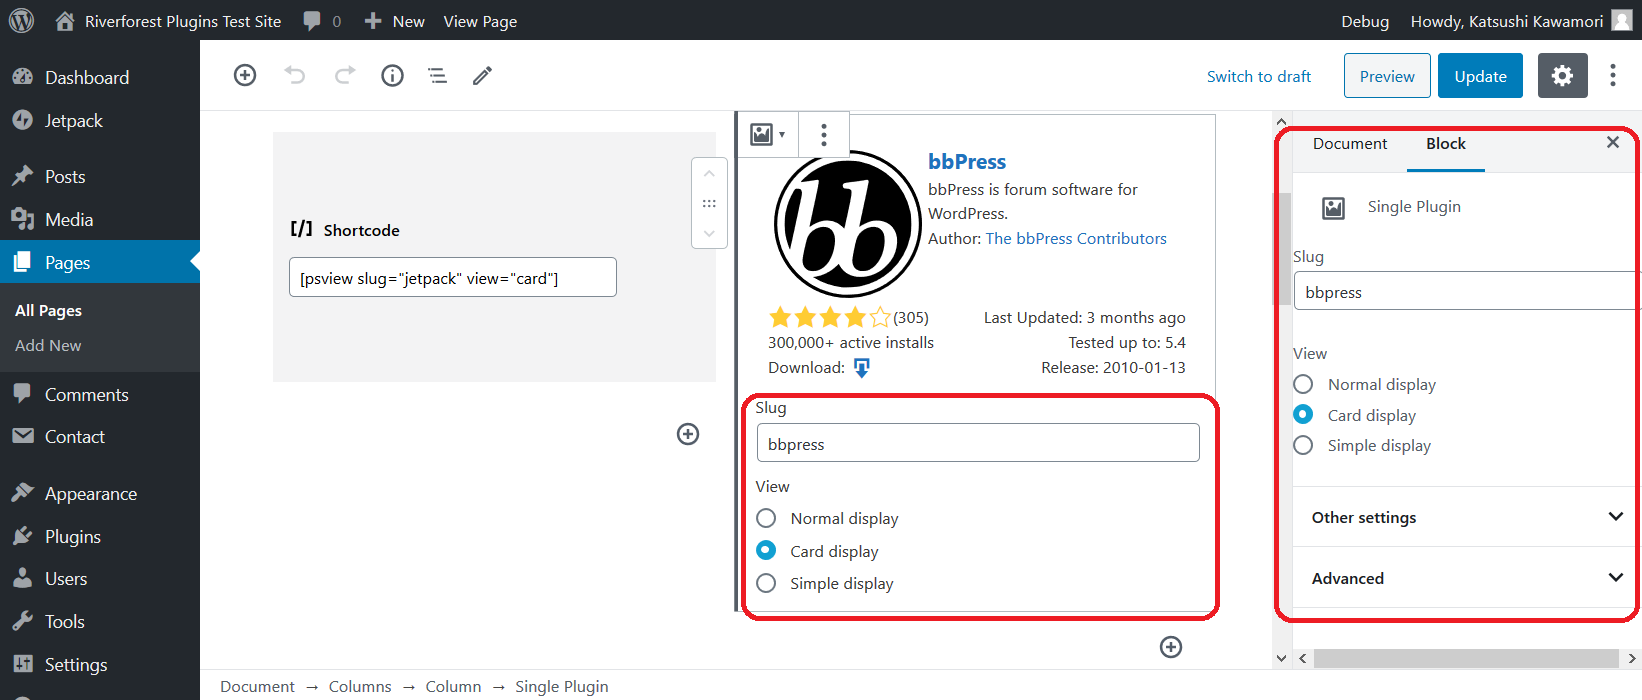Edit the shortcode text field
This screenshot has height=700, width=1642.
[x=452, y=277]
